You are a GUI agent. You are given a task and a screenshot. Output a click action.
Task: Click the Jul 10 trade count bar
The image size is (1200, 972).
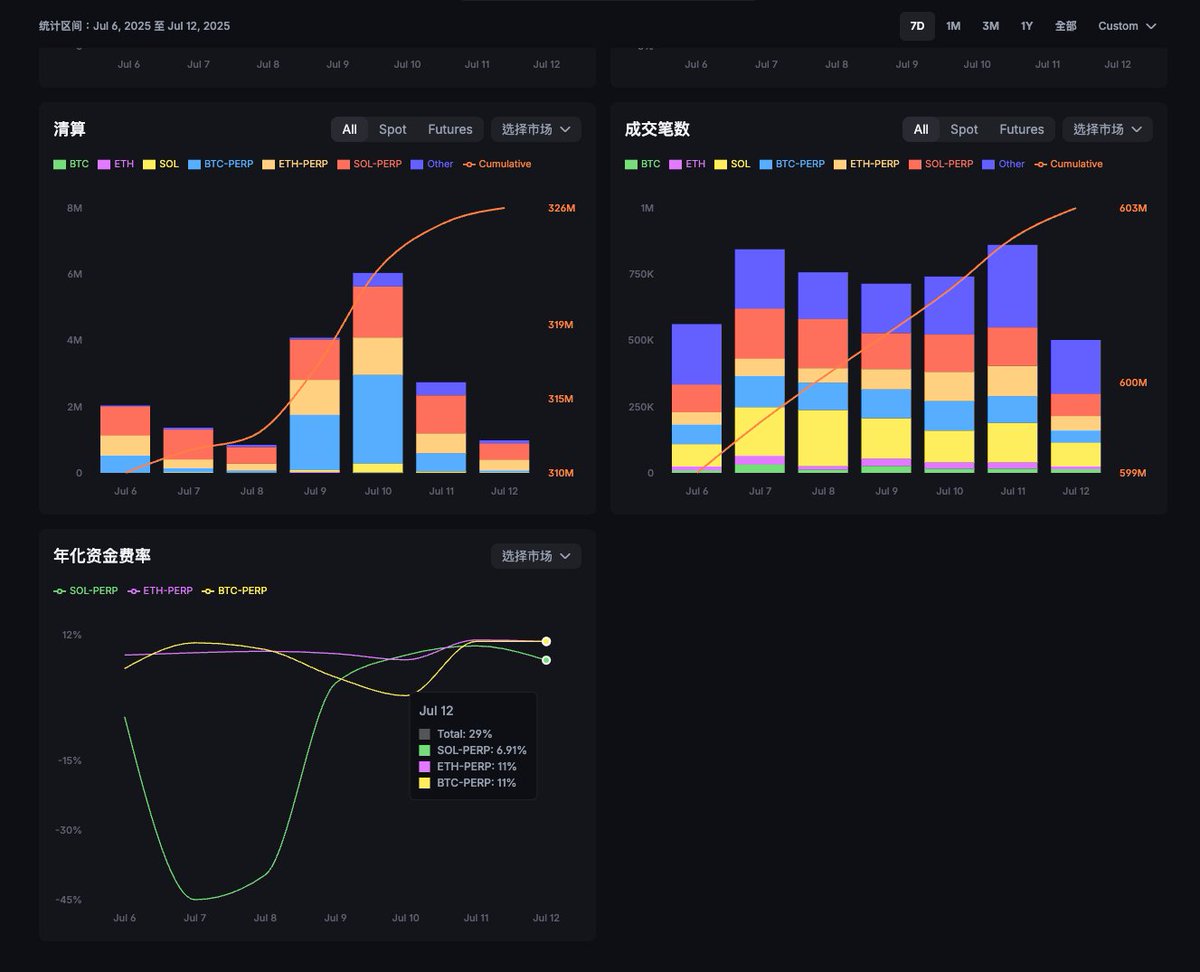pyautogui.click(x=949, y=375)
